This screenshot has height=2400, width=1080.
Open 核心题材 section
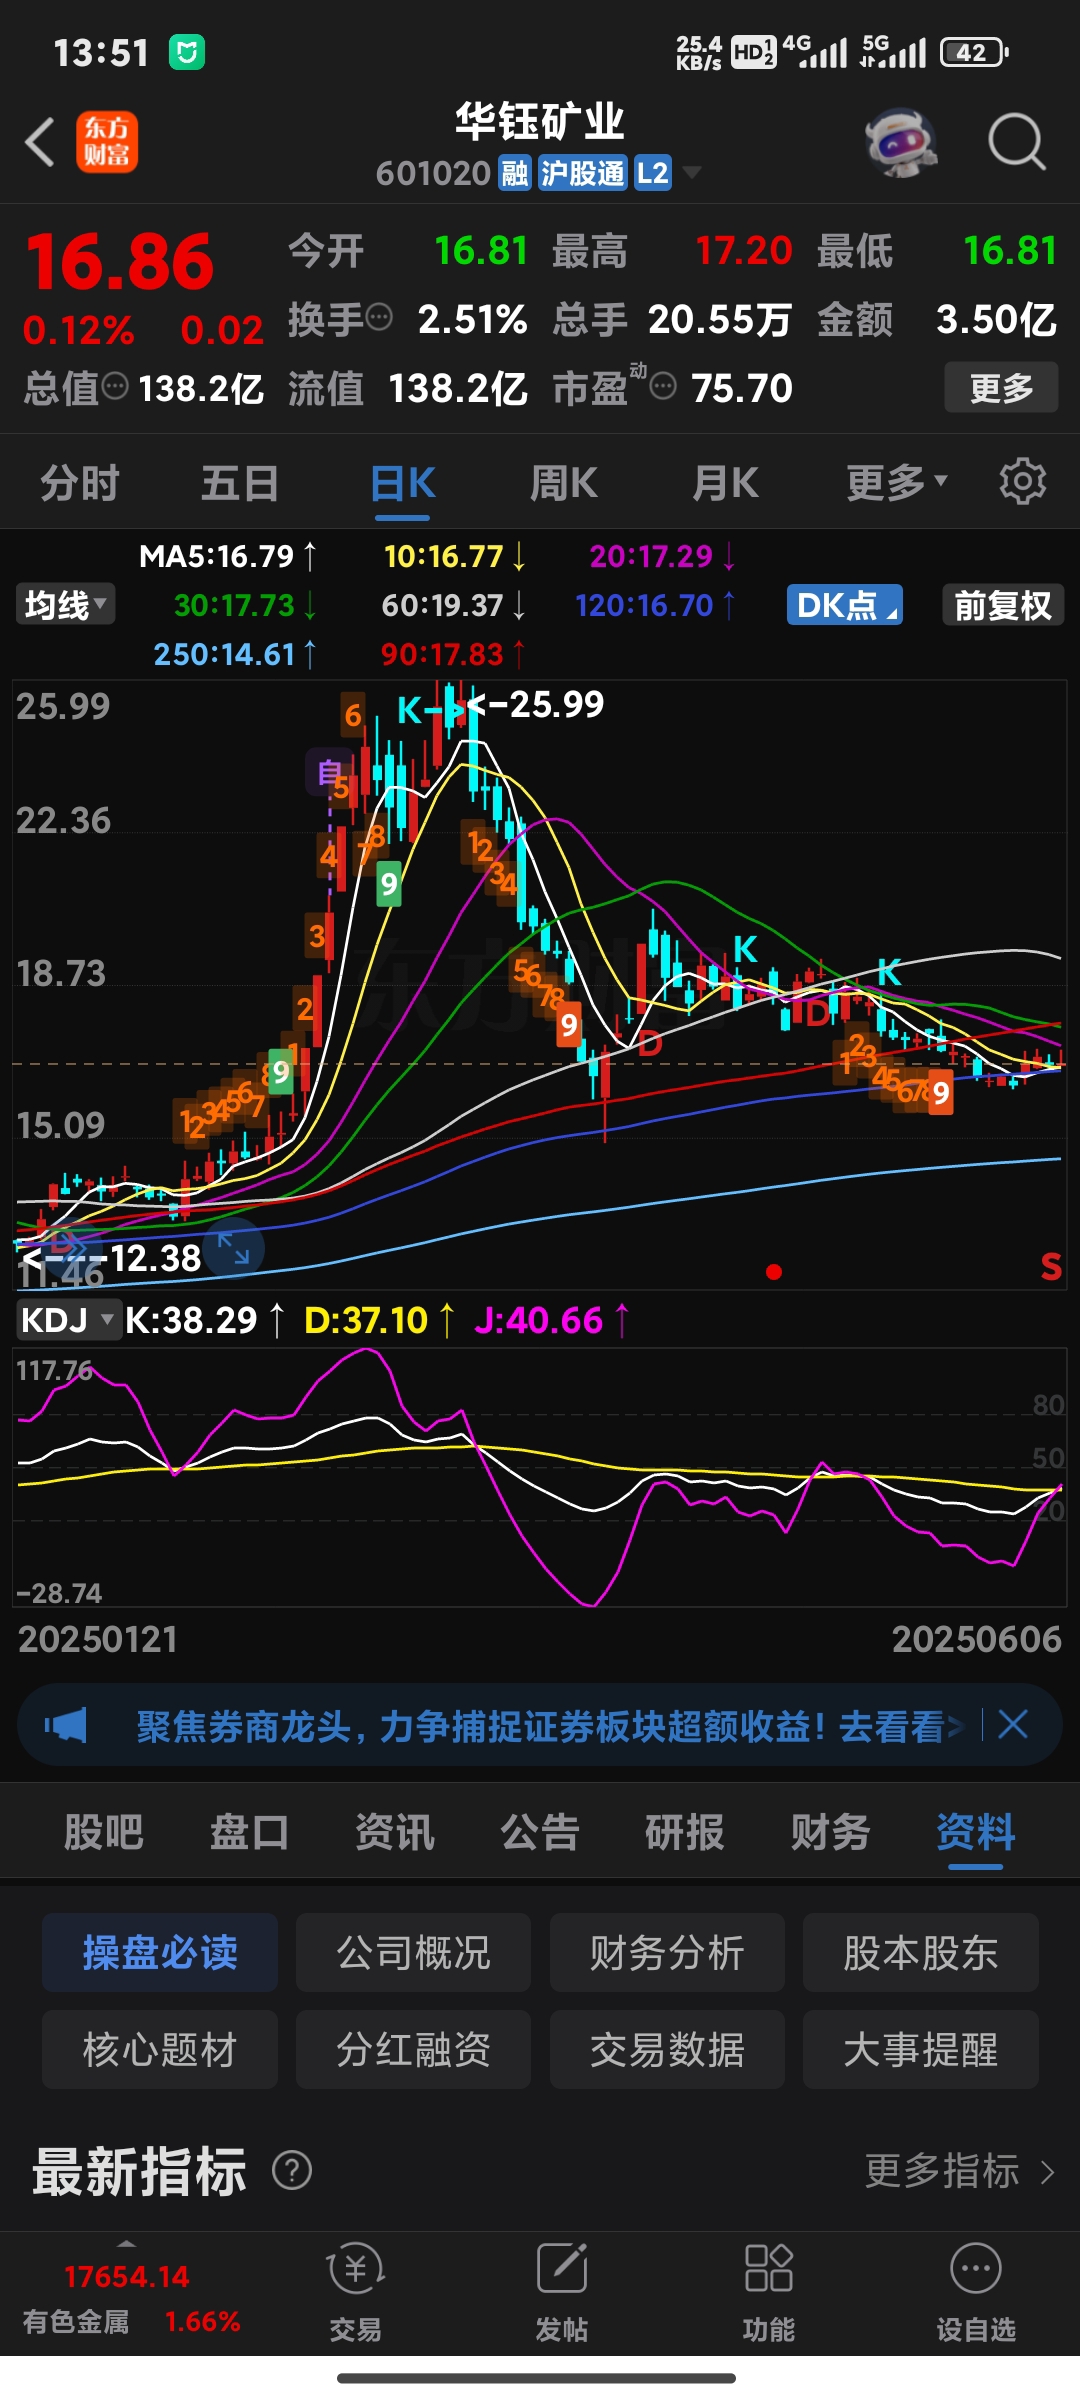[160, 2049]
